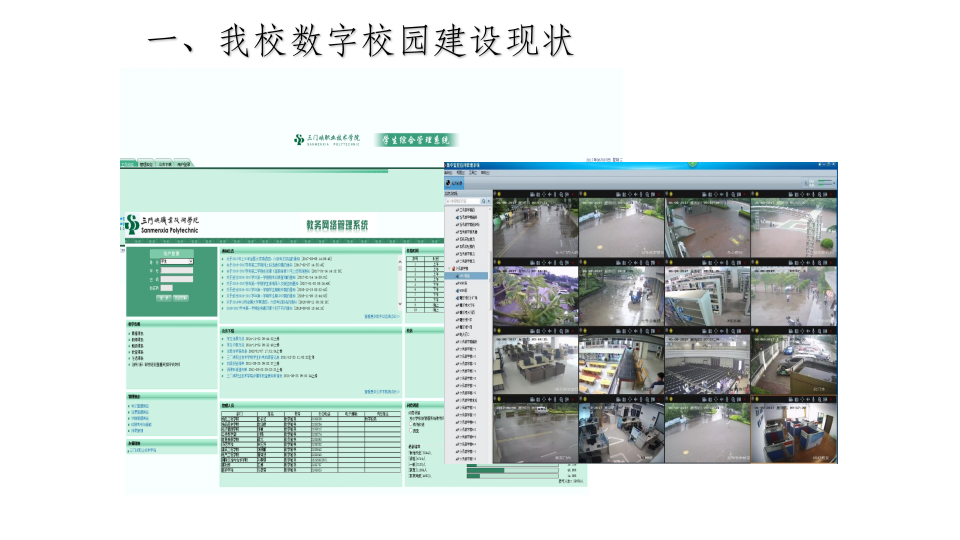Viewport: 960px width, 540px height.
Task: Click the view-more link under downloads list
Action: click(x=382, y=391)
